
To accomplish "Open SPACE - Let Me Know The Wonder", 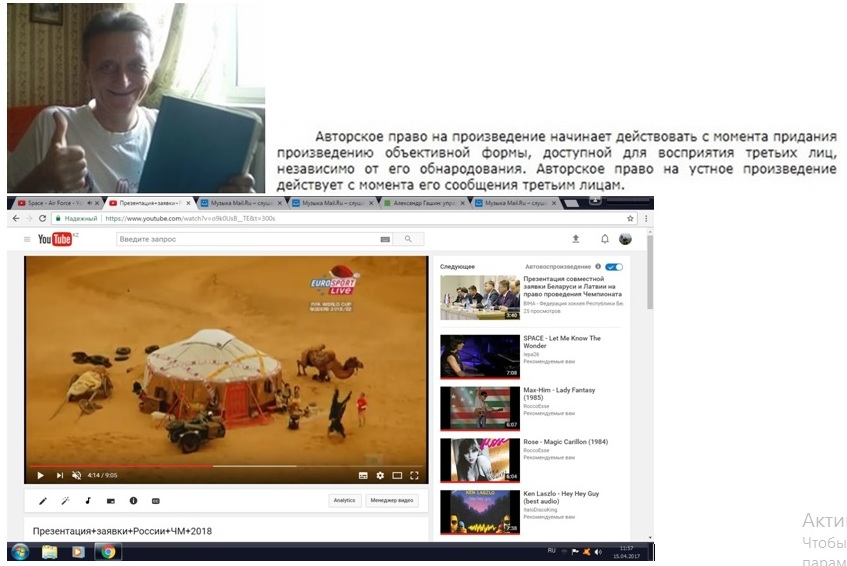I will pyautogui.click(x=562, y=342).
